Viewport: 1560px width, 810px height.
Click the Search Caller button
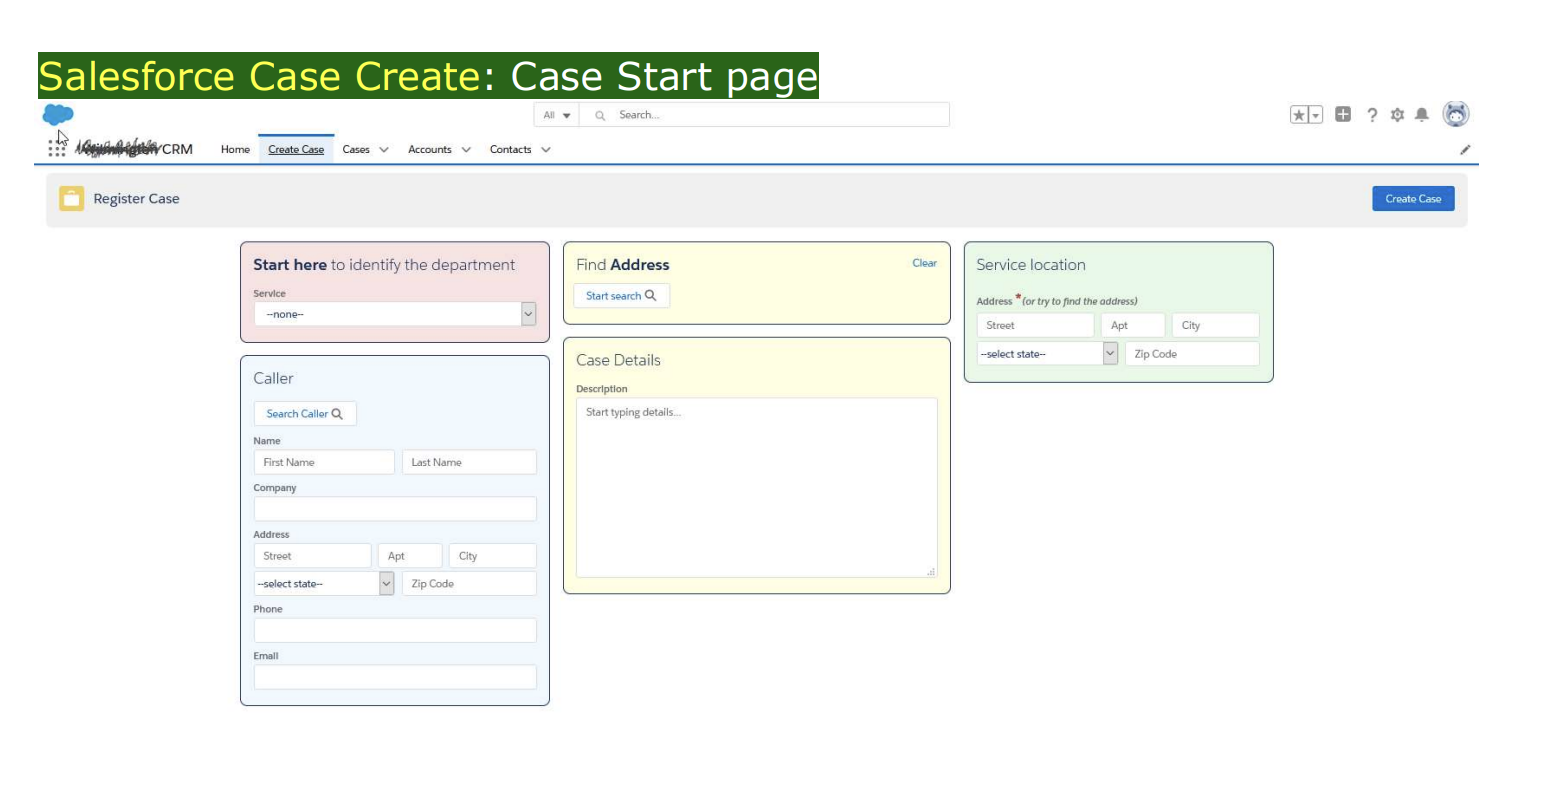pos(305,414)
